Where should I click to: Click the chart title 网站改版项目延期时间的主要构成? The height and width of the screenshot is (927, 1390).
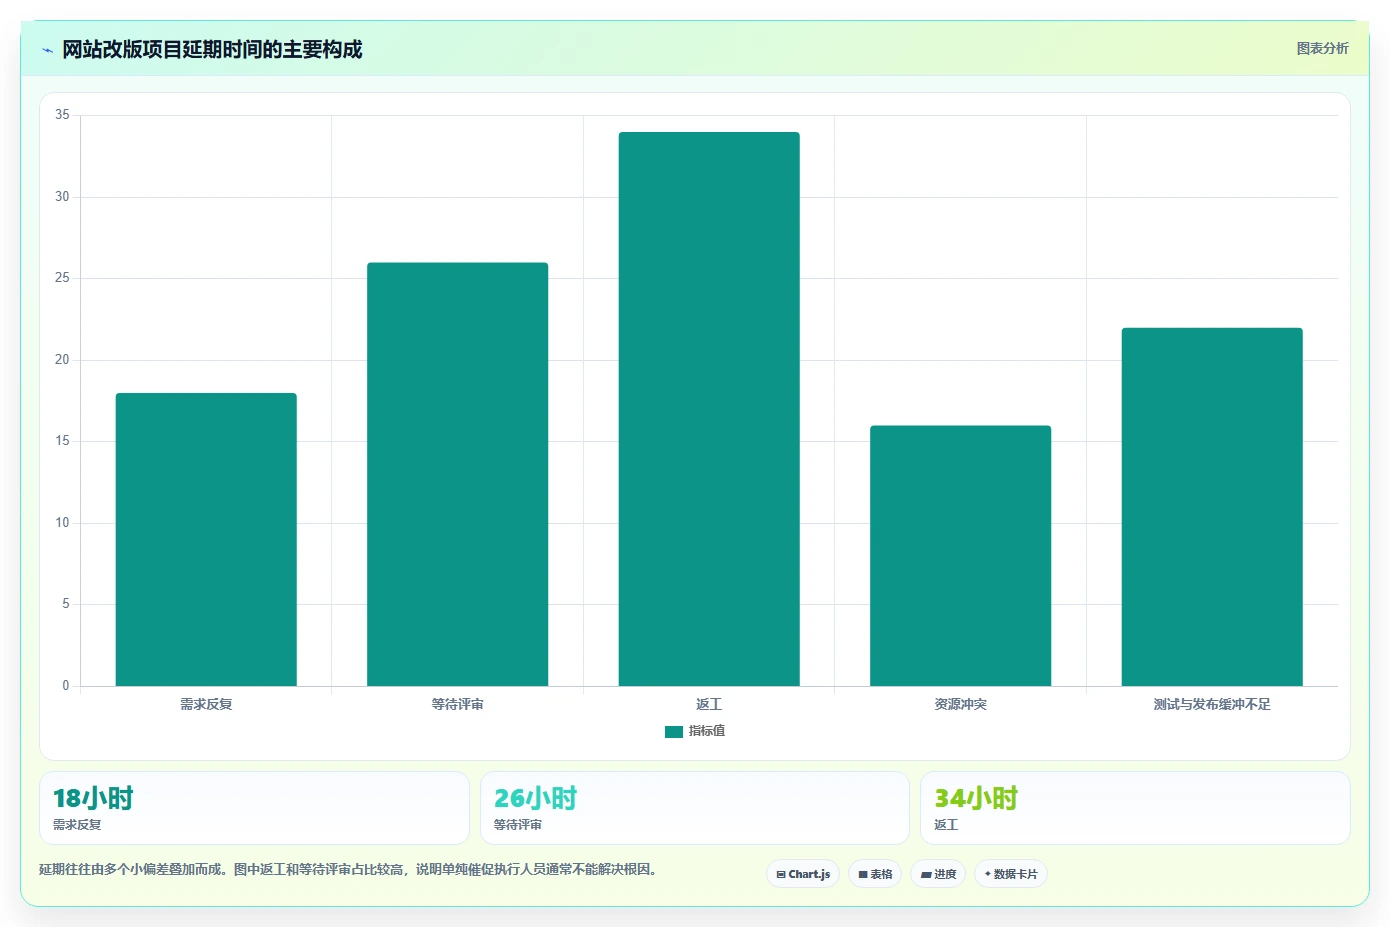click(x=212, y=50)
